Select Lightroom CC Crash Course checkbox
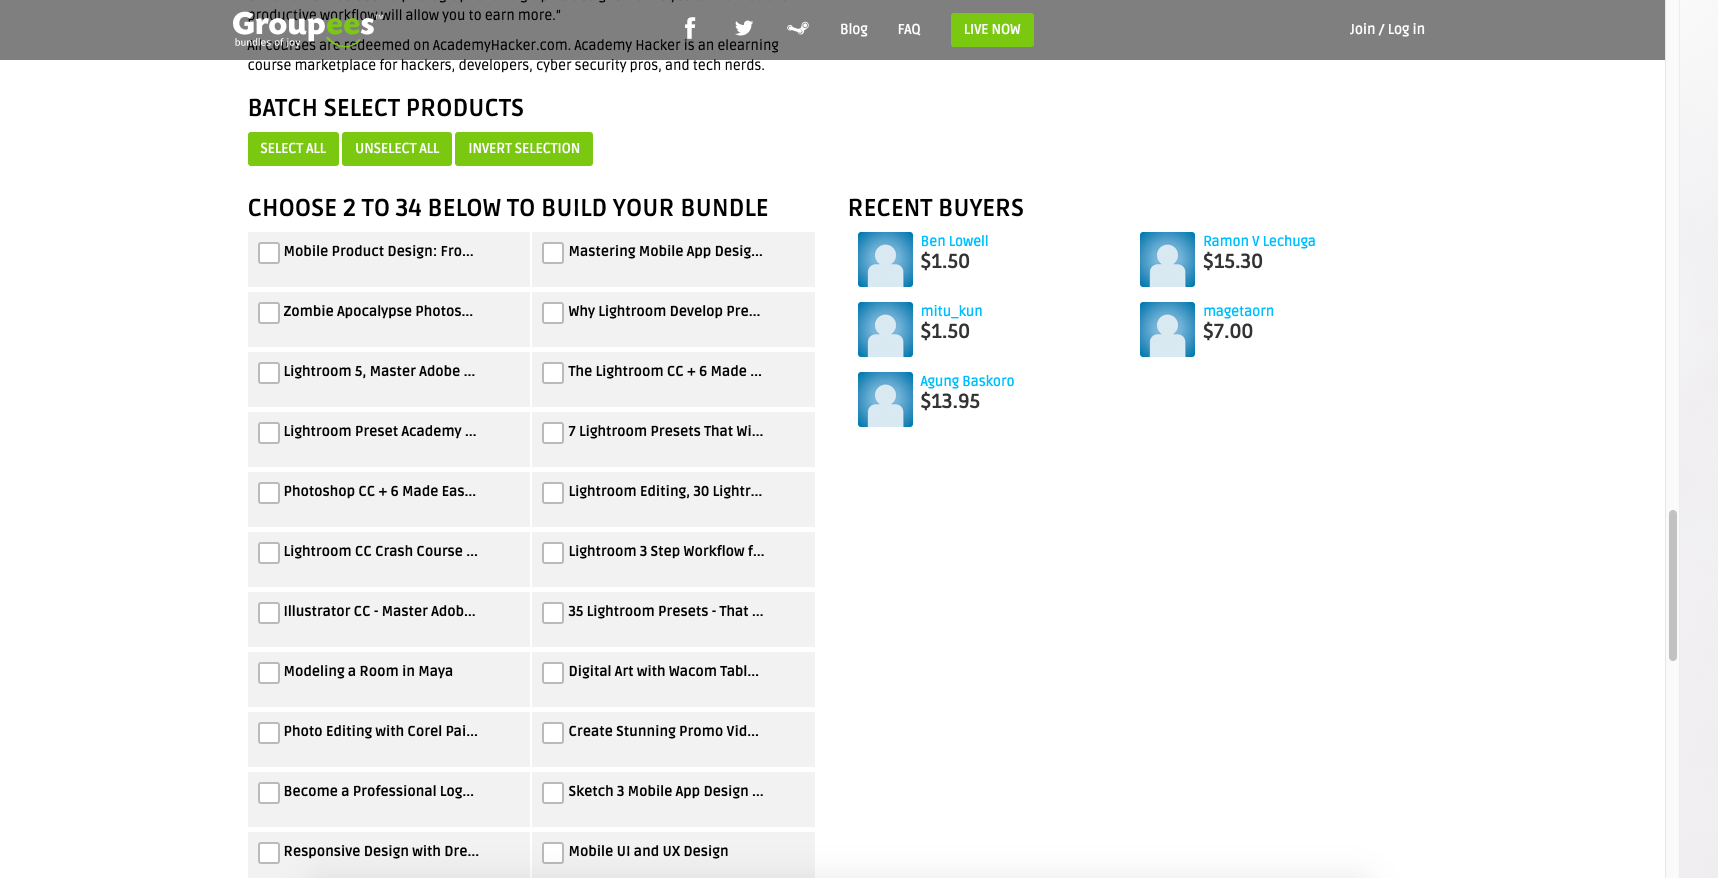 269,553
